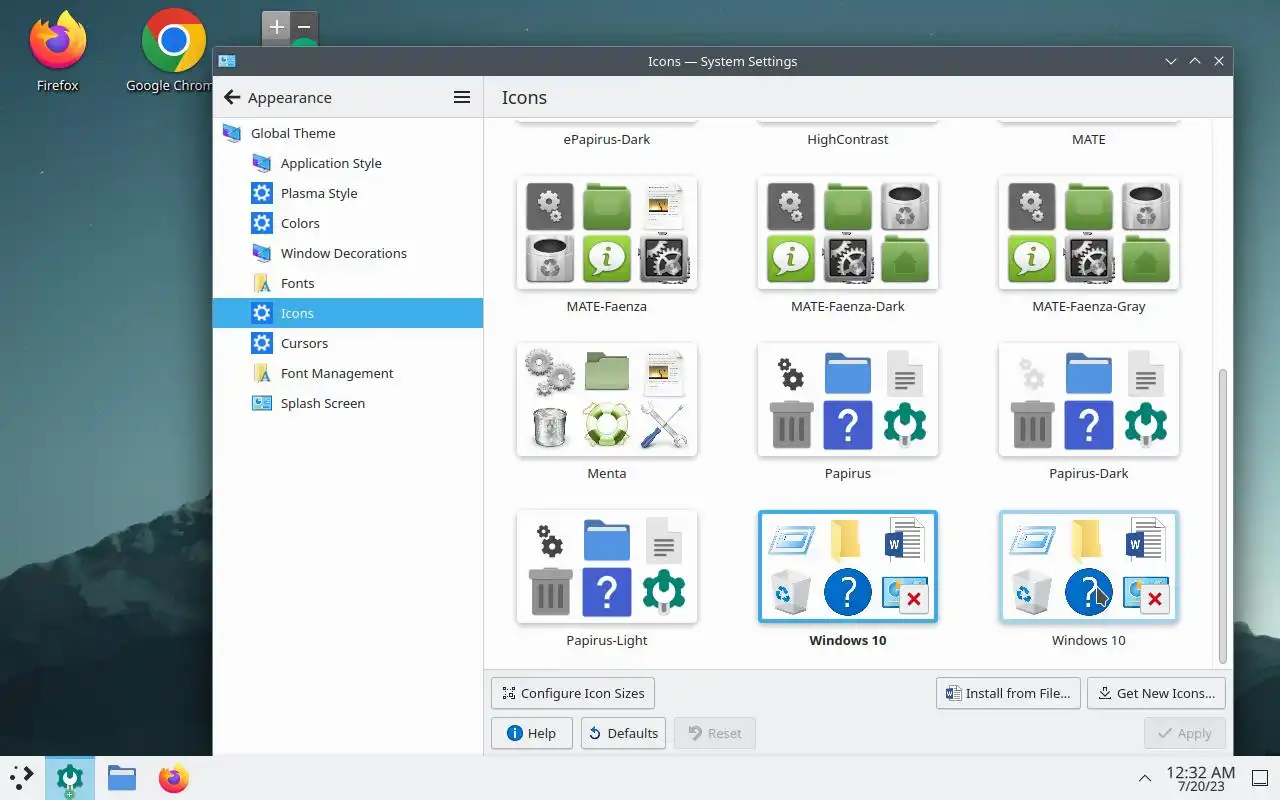The width and height of the screenshot is (1280, 800).
Task: Click the icon themes list scrollbar
Action: tap(1222, 516)
